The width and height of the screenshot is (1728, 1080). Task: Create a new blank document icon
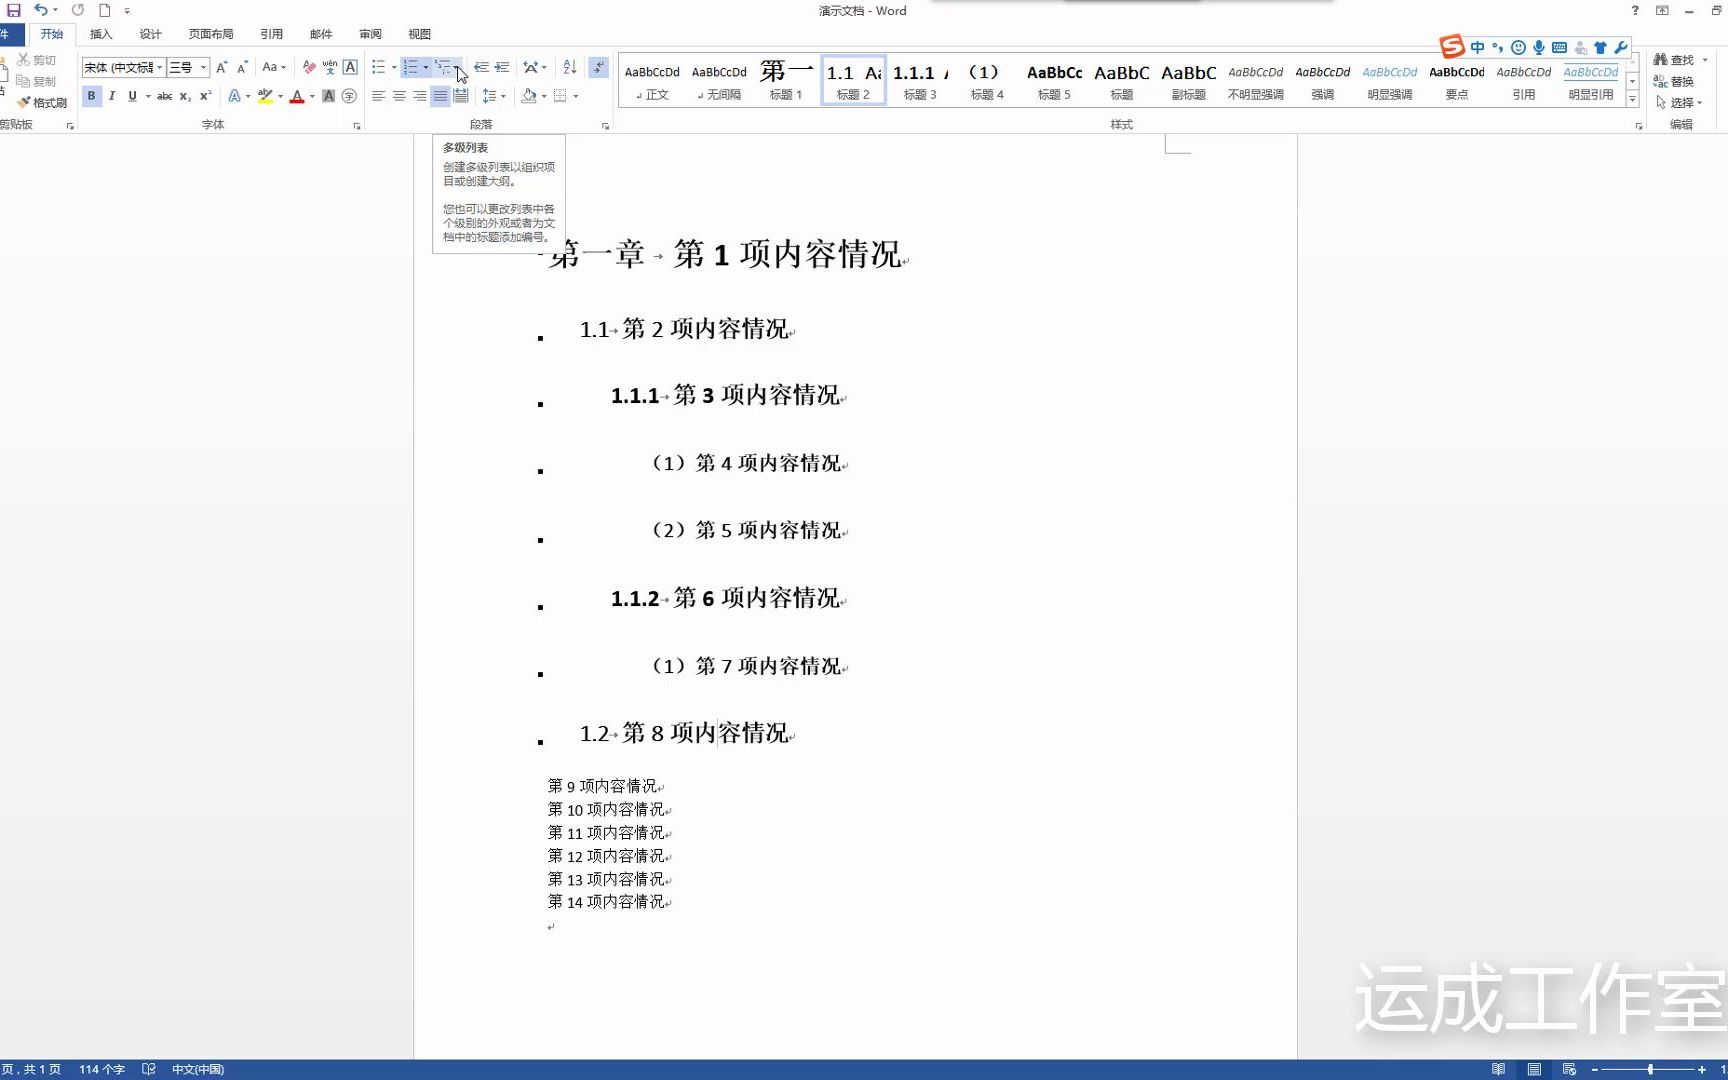click(x=104, y=10)
